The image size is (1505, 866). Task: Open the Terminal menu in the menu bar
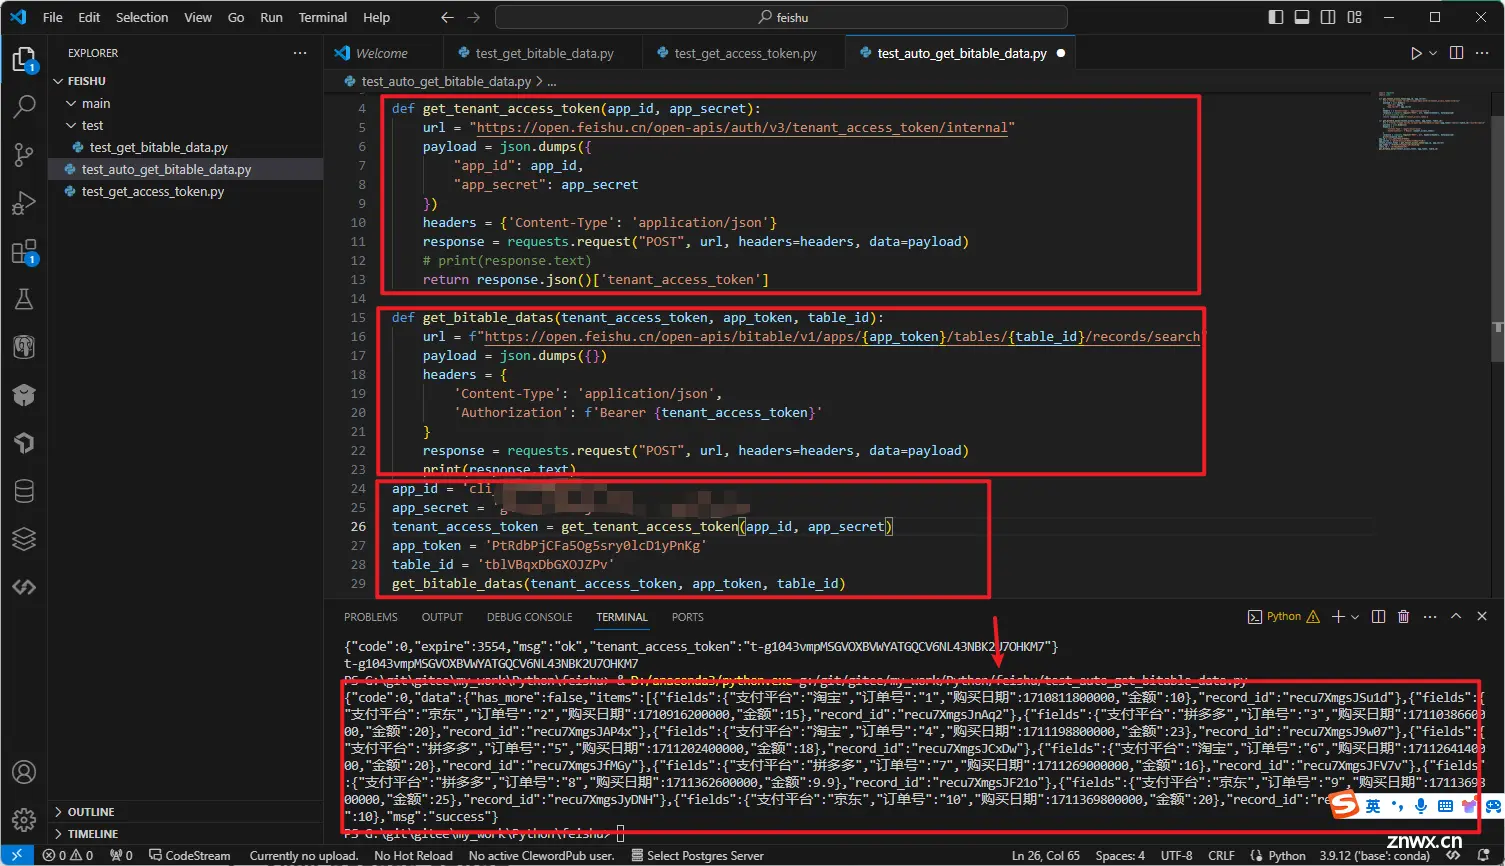point(323,17)
